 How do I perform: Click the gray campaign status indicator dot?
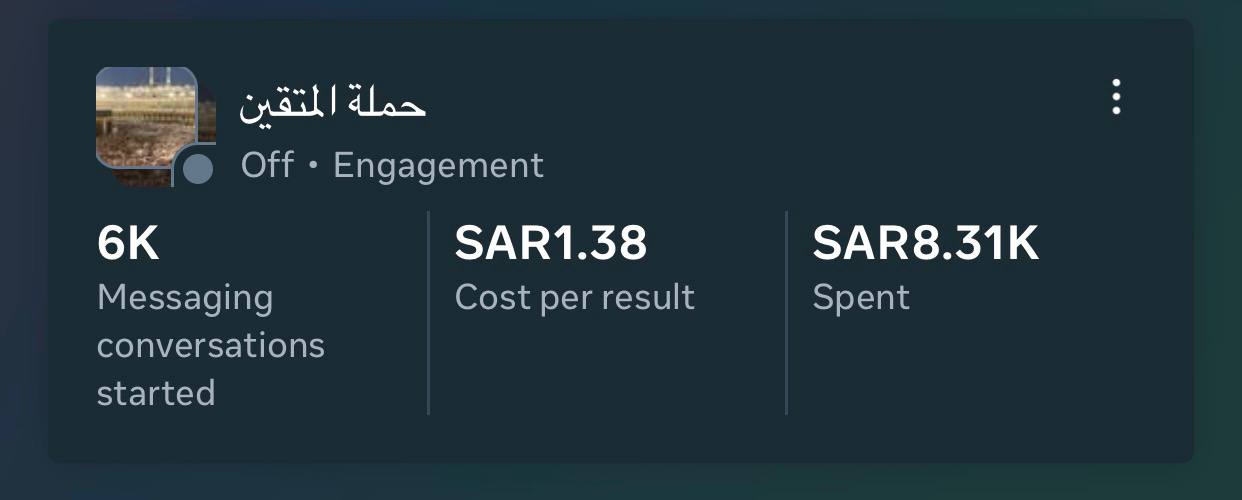[199, 170]
